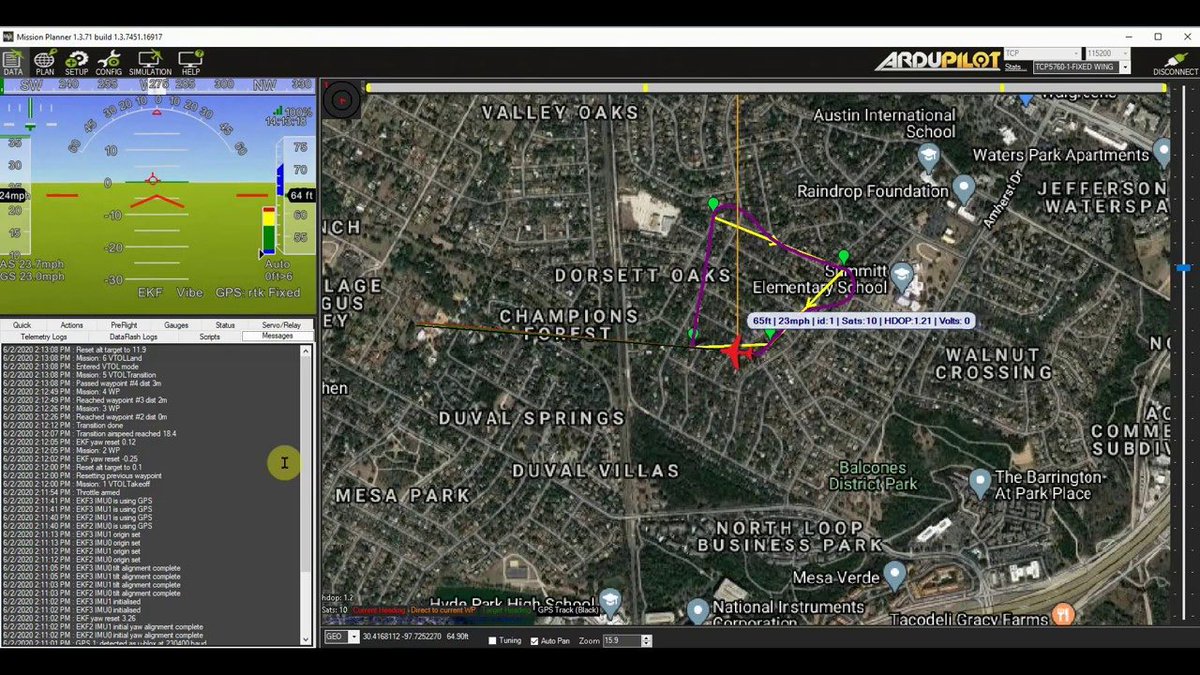Screen dimensions: 1200x675
Task: Open the DATA flight data screen
Action: coord(13,63)
